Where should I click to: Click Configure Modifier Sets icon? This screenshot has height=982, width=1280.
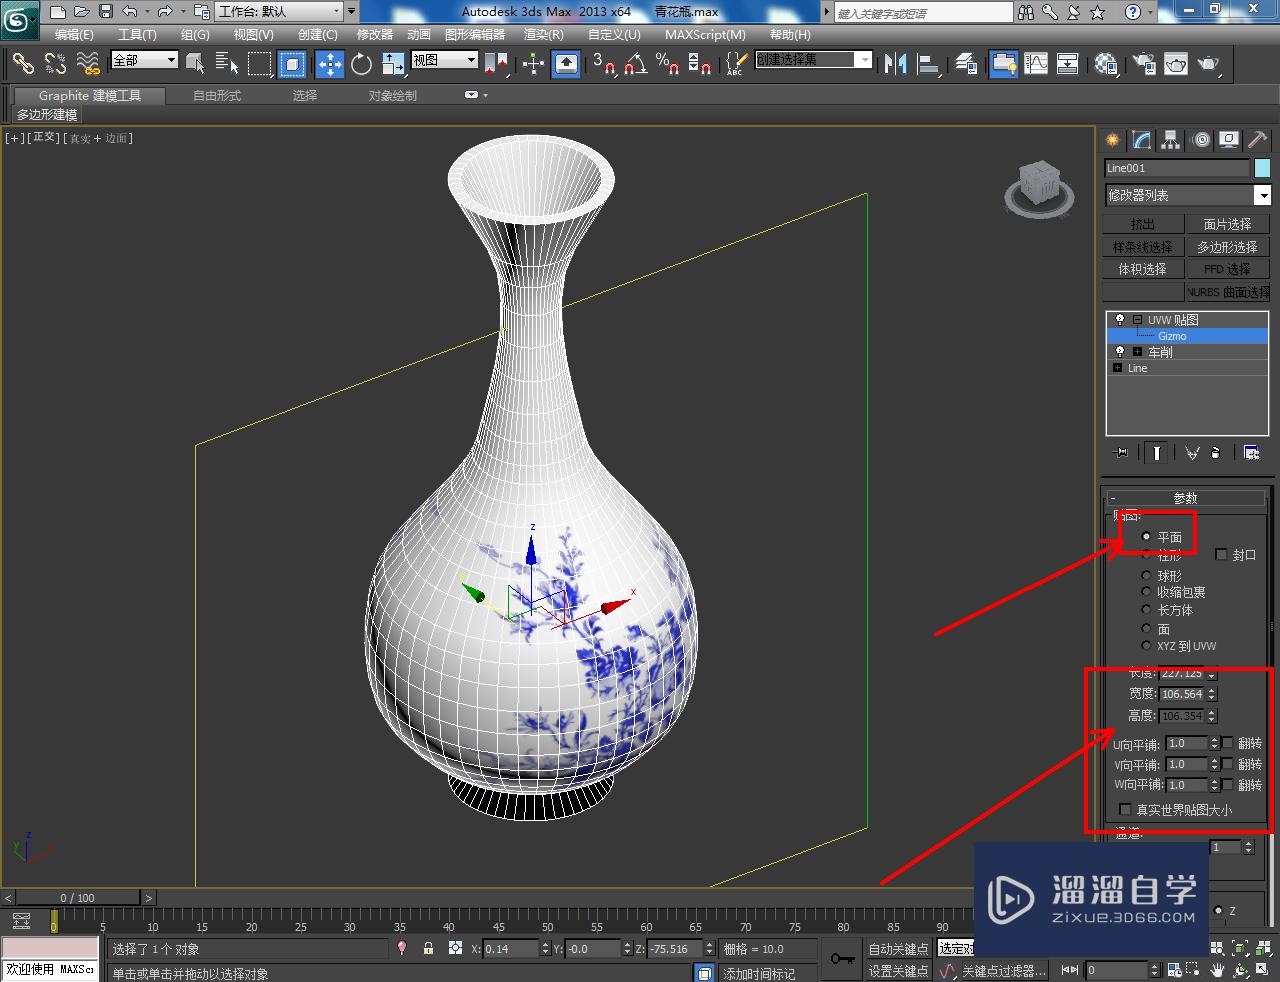coord(1251,453)
